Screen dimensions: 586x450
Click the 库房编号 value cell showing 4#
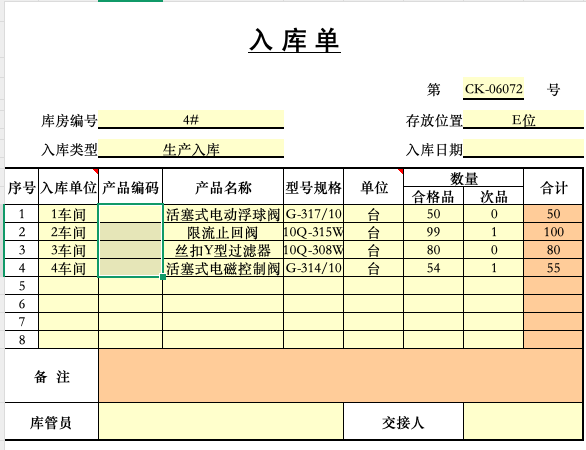[191, 120]
